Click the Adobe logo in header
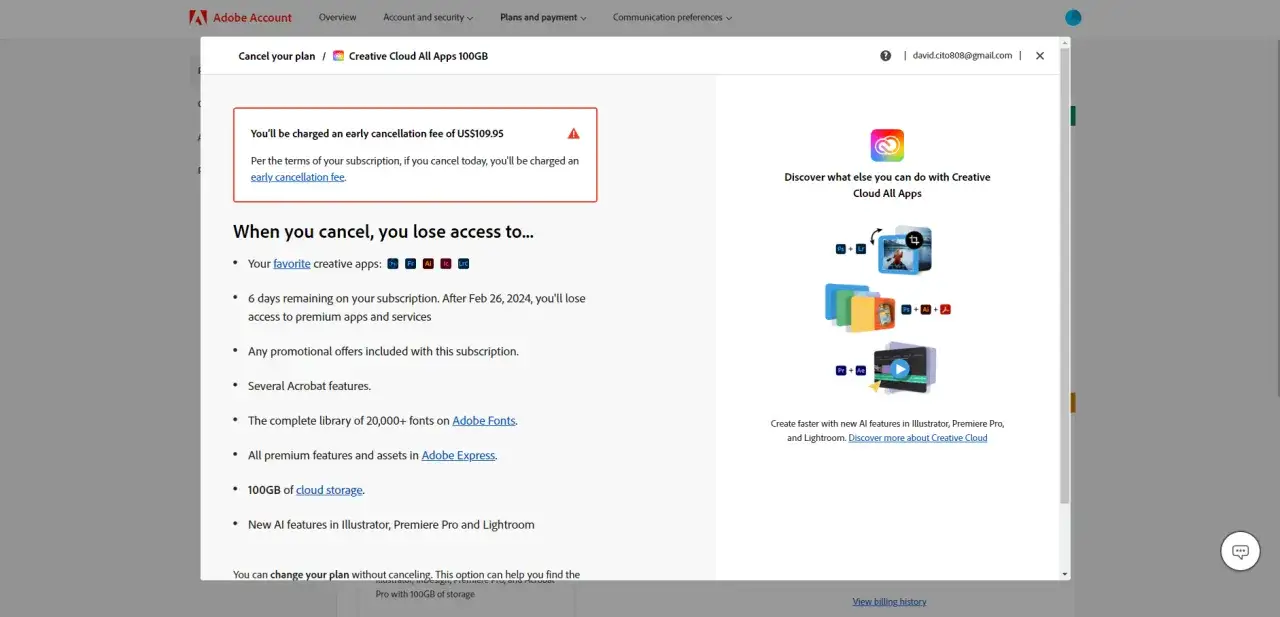 [198, 17]
